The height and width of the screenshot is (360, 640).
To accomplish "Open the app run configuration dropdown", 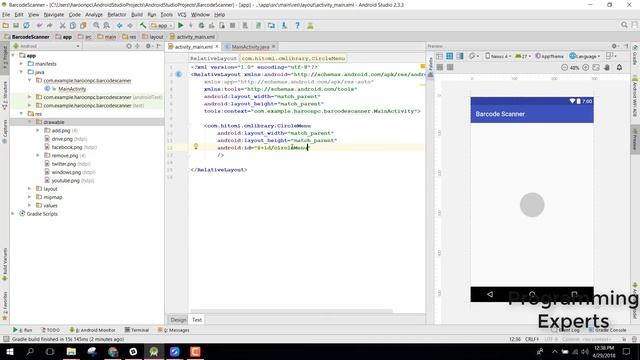I will click(x=162, y=25).
